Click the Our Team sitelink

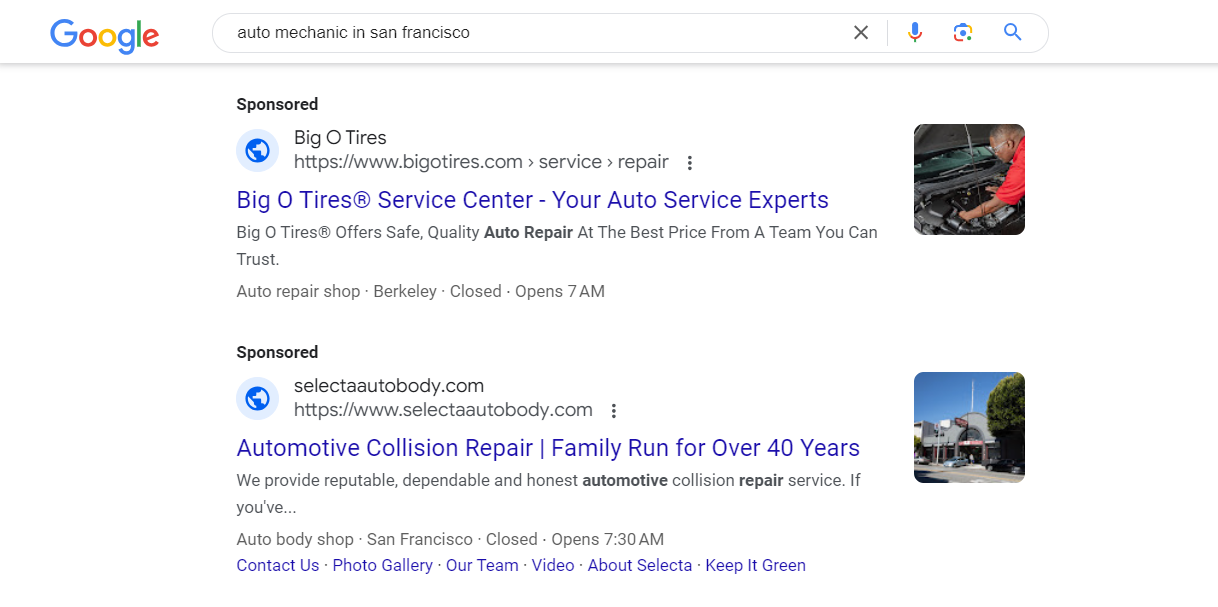click(x=482, y=565)
